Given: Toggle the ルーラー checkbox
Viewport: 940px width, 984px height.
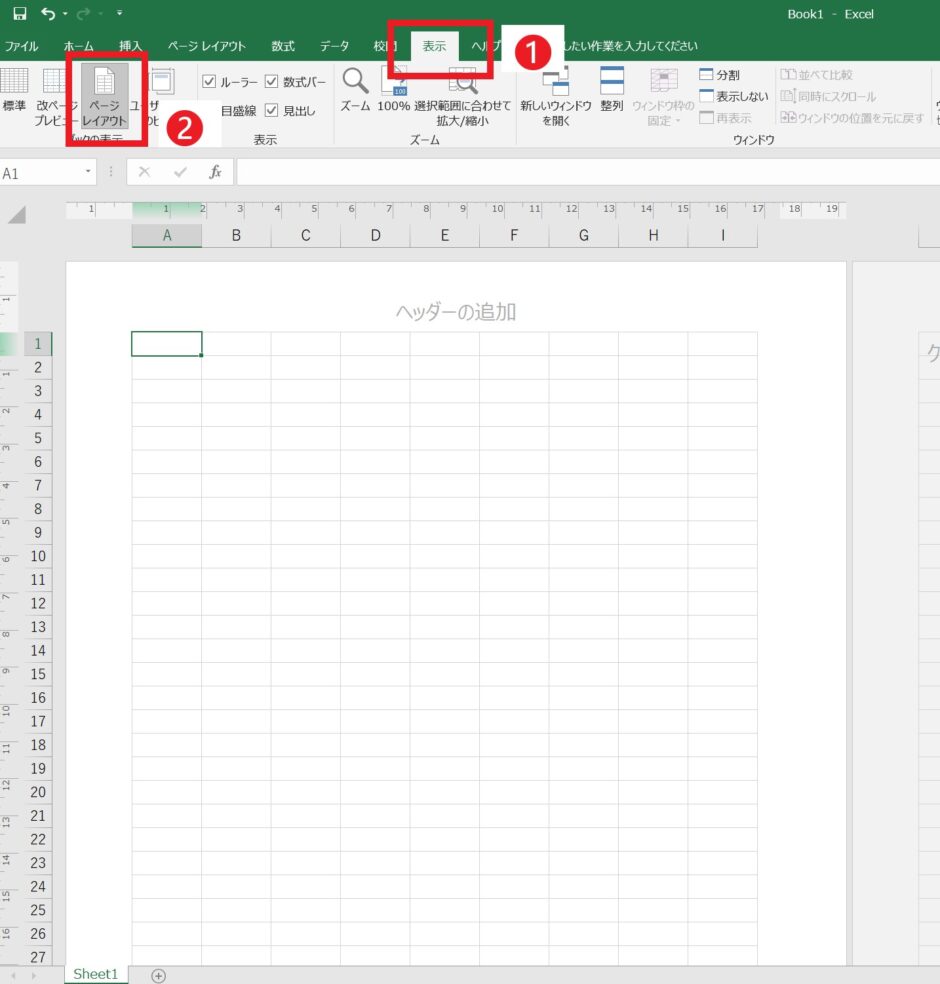Looking at the screenshot, I should [210, 81].
